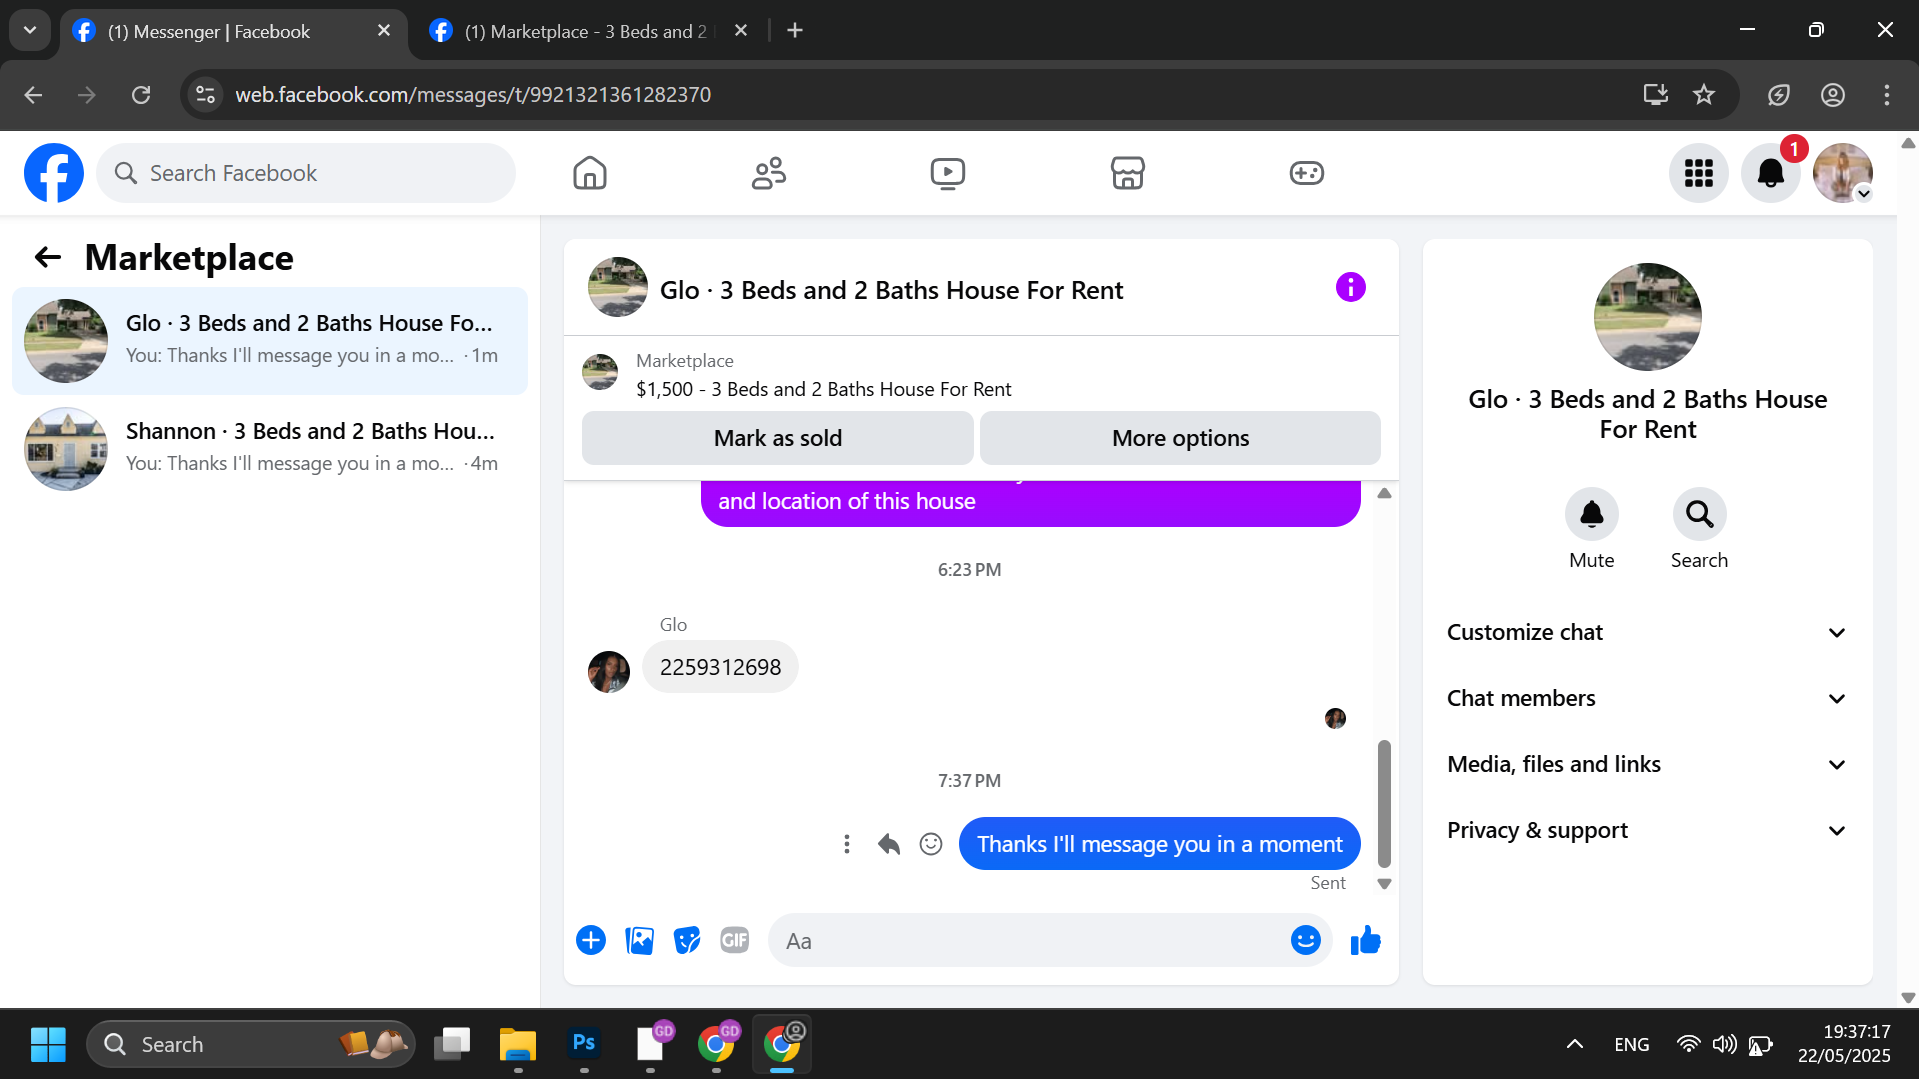Open the Facebook menu grid icon

click(1698, 173)
